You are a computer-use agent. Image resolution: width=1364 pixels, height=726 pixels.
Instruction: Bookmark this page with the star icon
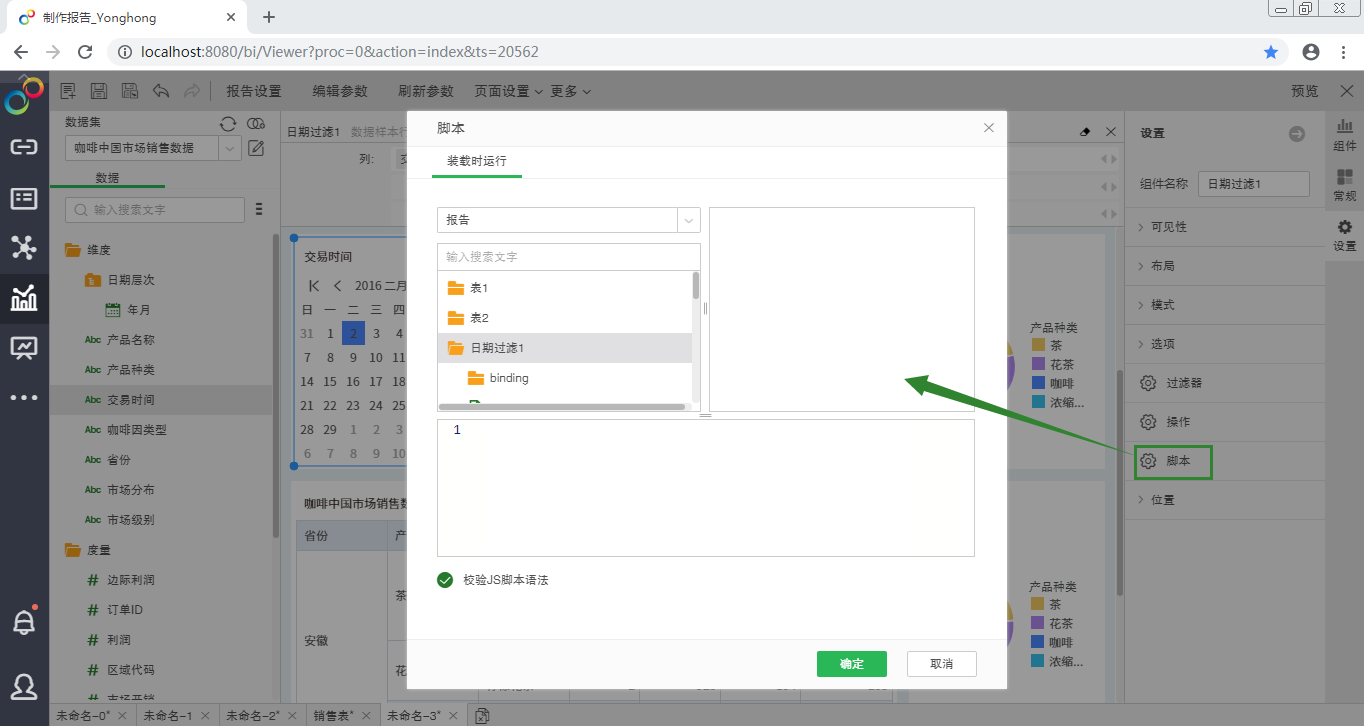click(x=1271, y=52)
